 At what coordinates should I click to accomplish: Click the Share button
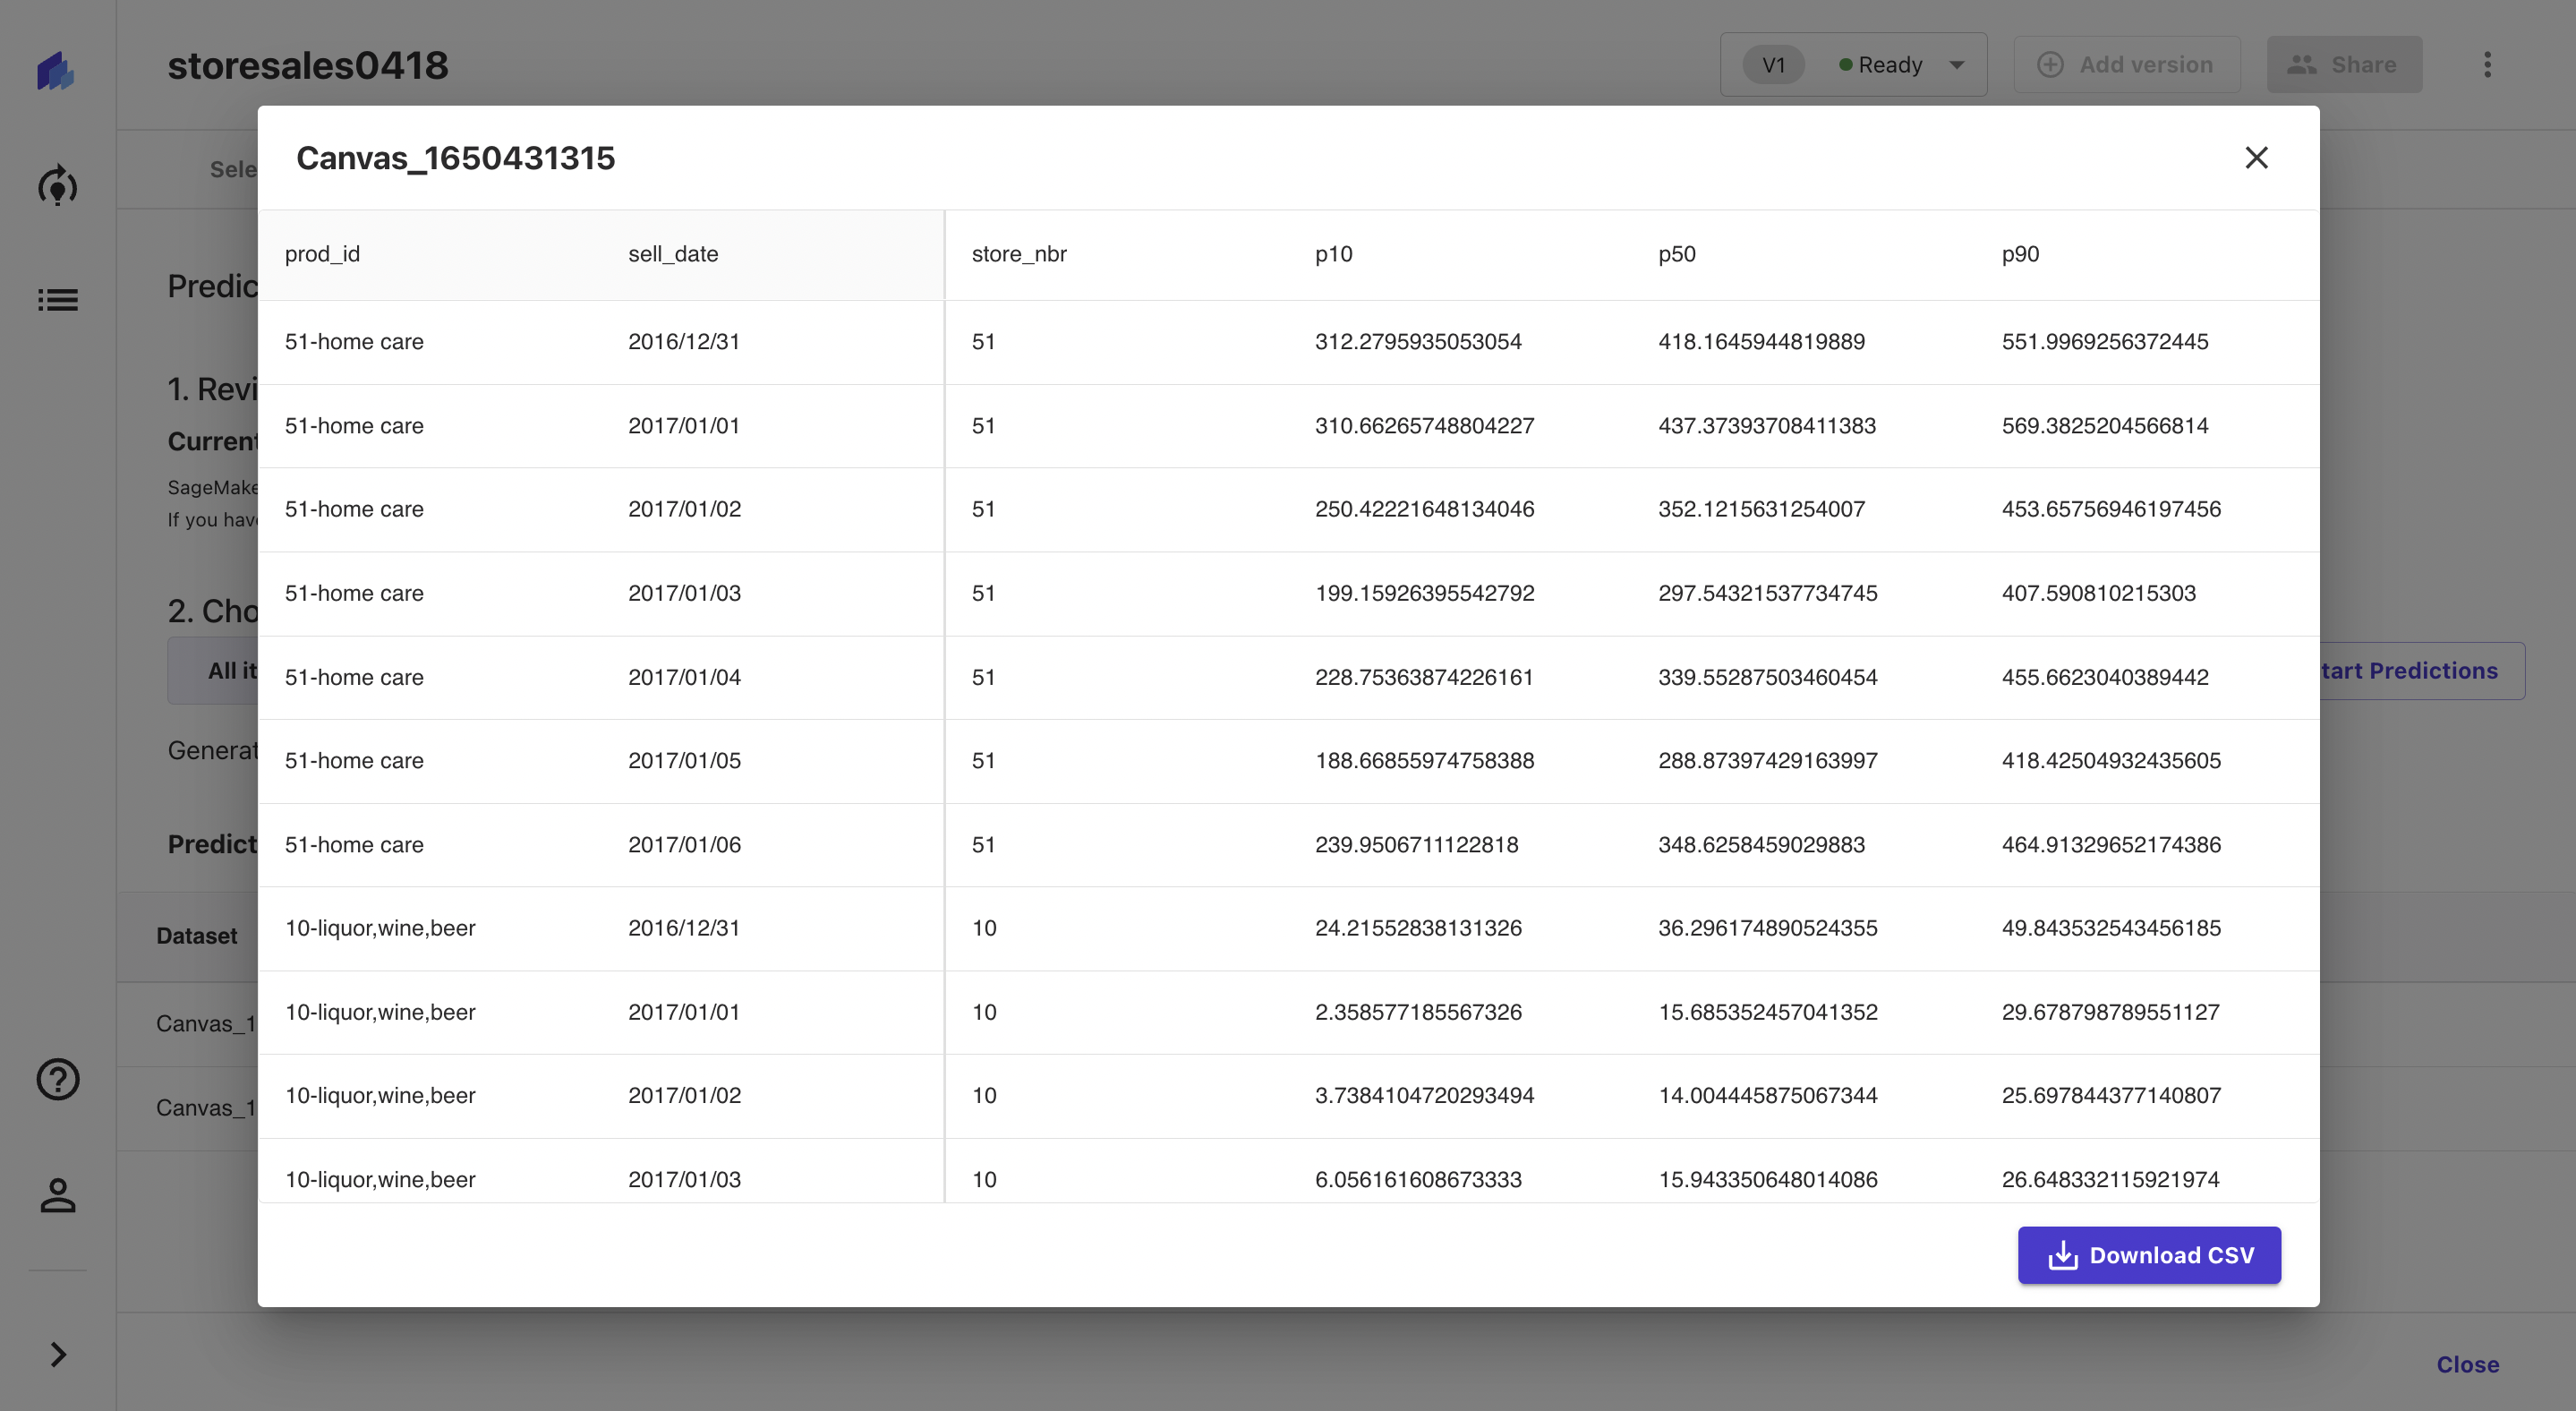(2343, 65)
